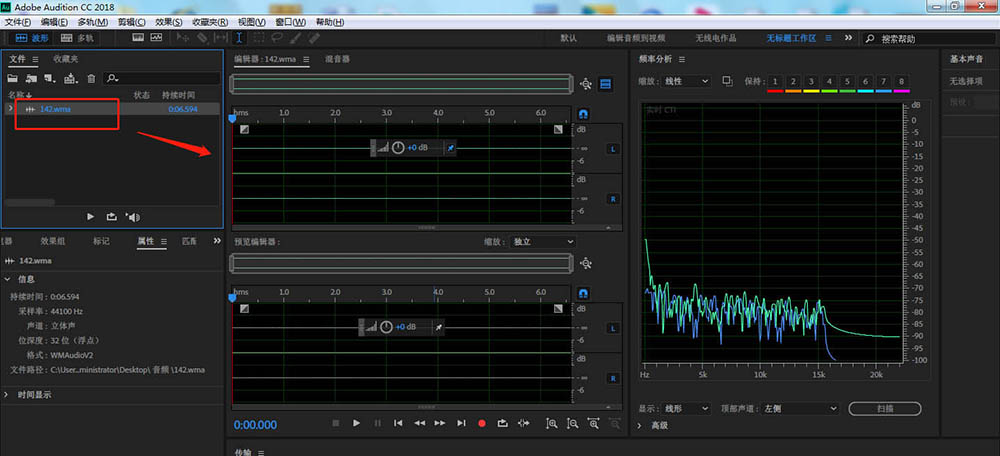Select 142.wma in the file list

tap(55, 109)
